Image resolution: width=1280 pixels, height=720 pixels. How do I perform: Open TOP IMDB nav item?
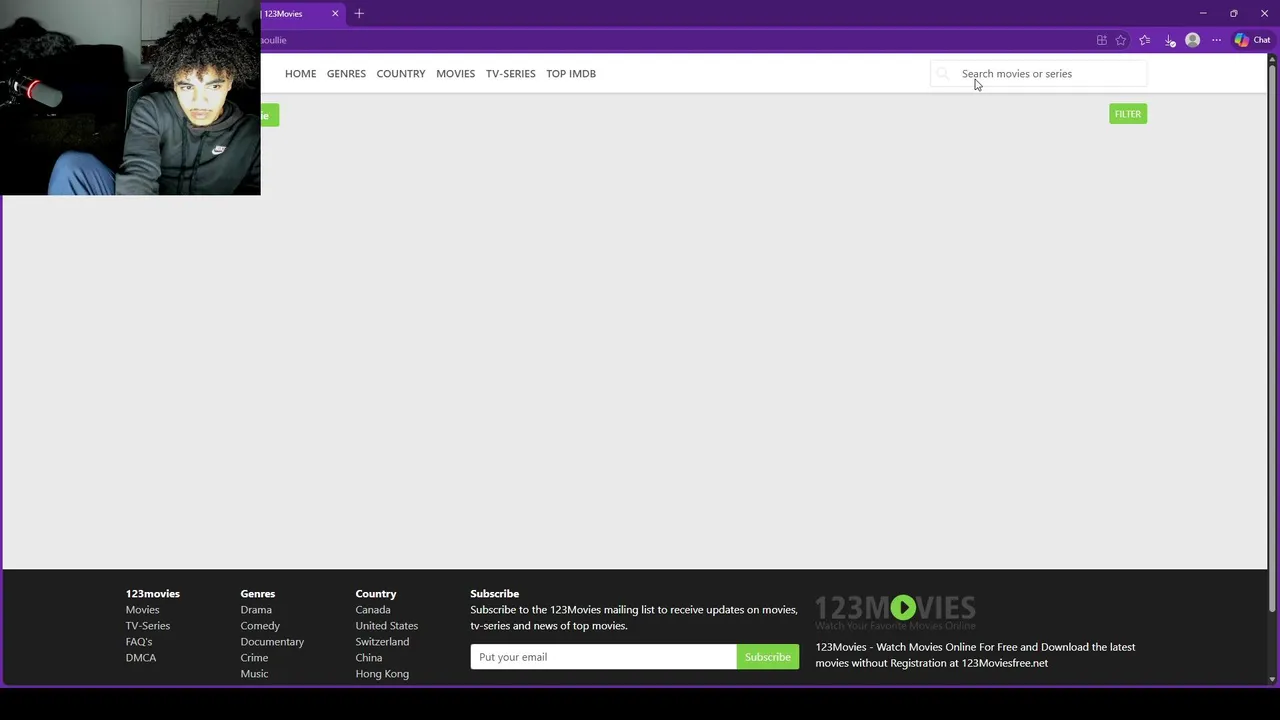(x=571, y=74)
